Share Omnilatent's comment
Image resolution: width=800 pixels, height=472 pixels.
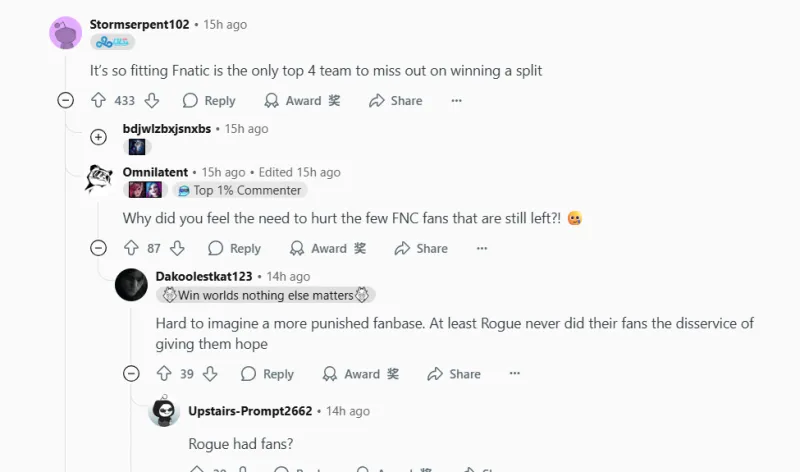point(418,248)
